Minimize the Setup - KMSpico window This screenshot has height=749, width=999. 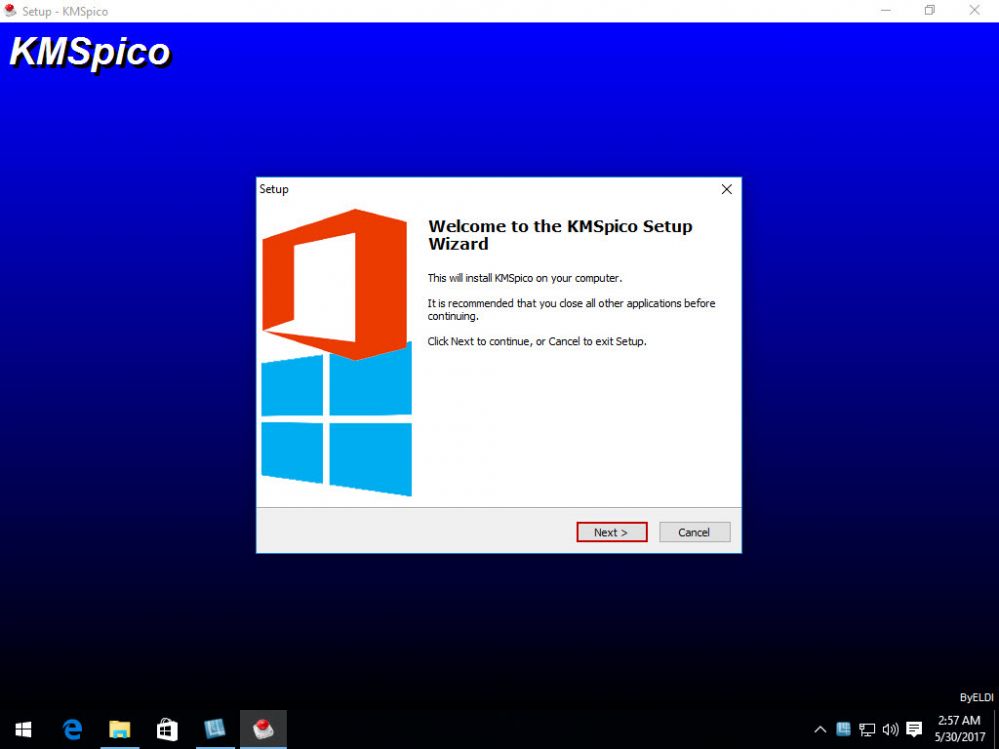pos(886,11)
